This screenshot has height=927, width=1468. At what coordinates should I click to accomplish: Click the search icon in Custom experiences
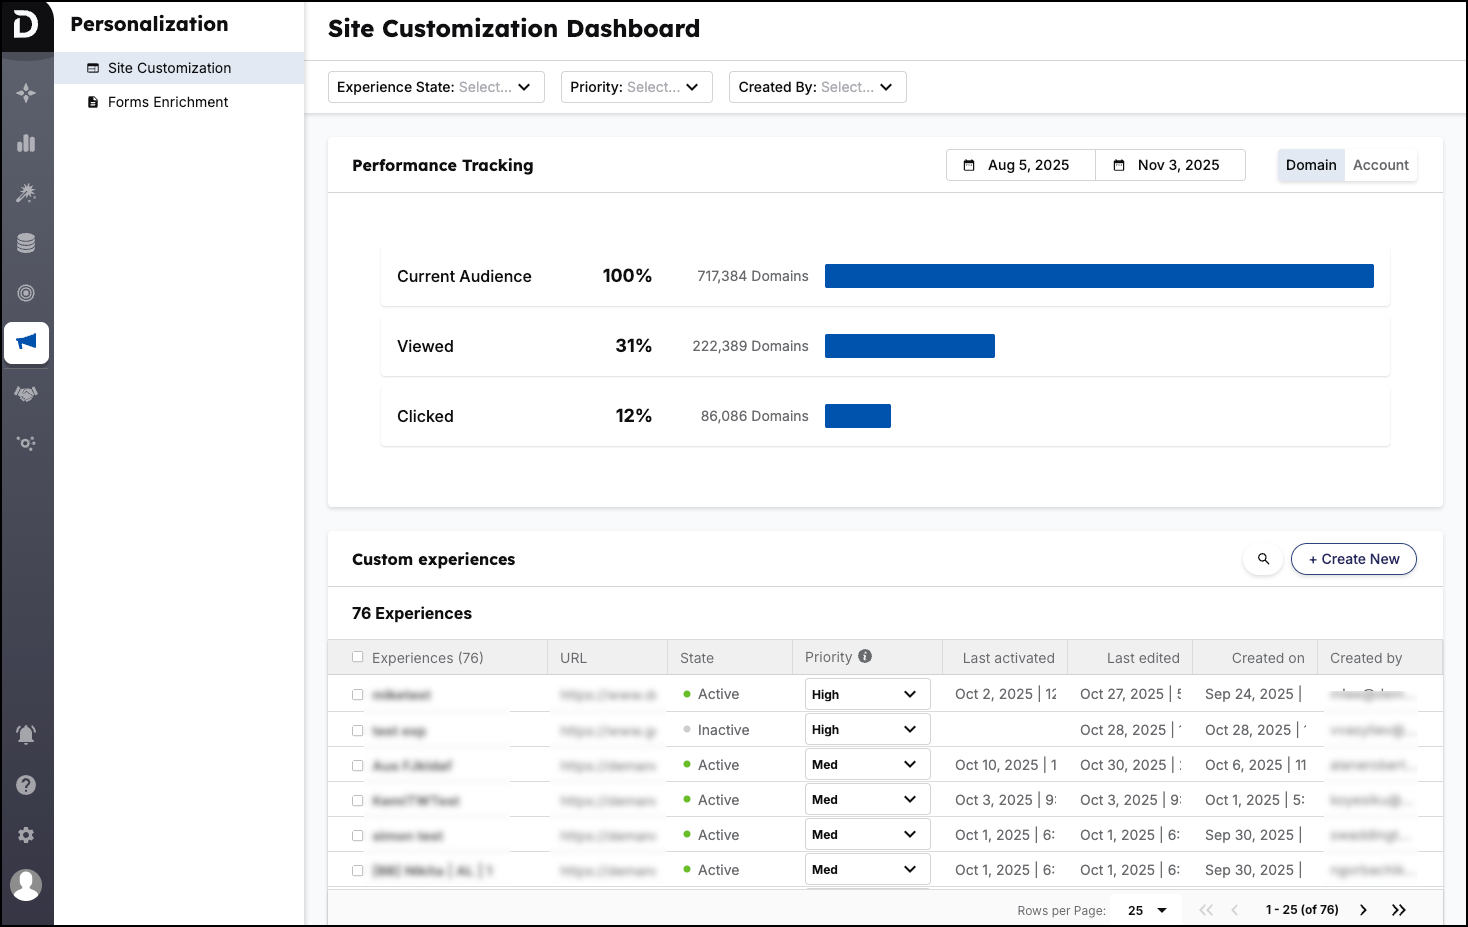click(1263, 559)
